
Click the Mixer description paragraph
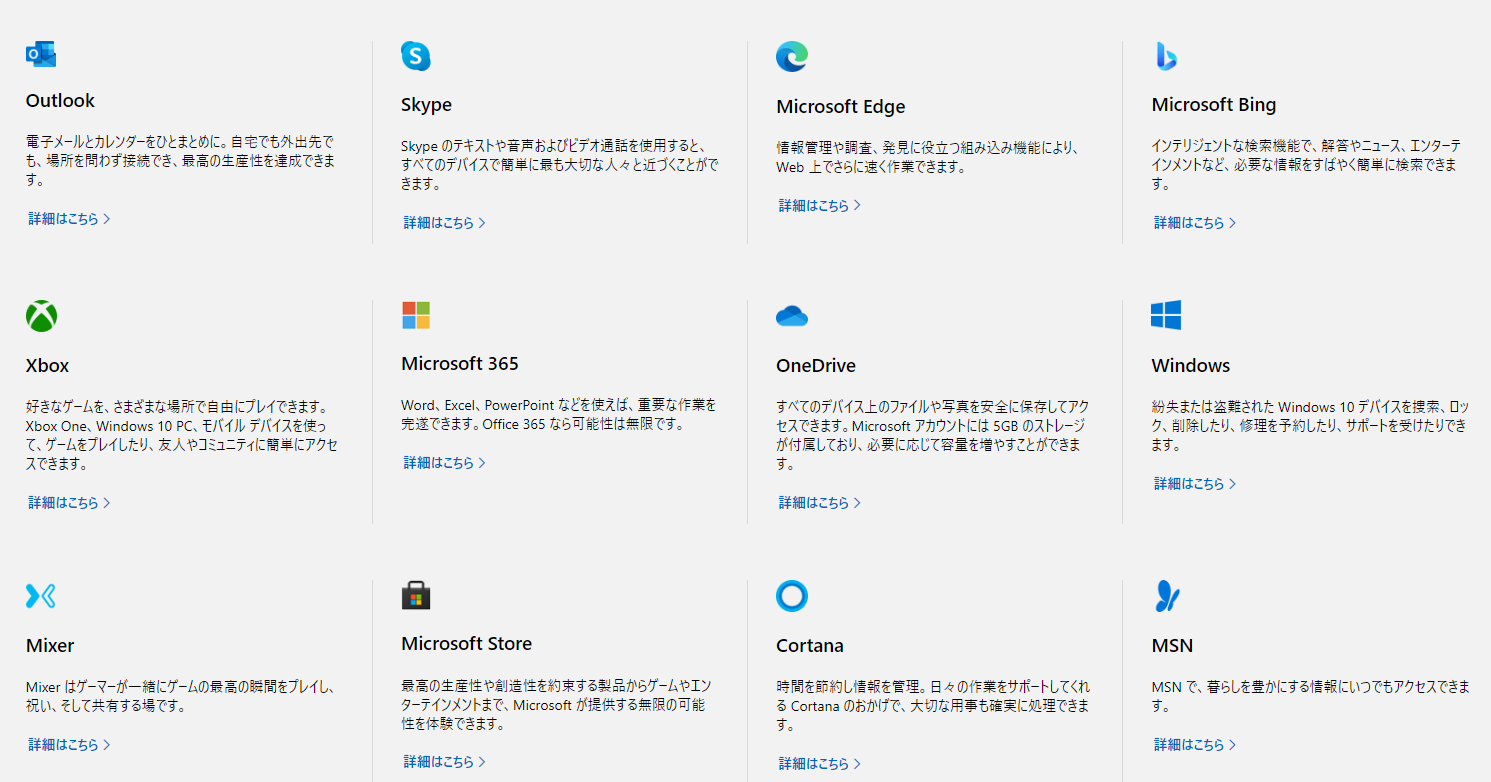click(180, 697)
